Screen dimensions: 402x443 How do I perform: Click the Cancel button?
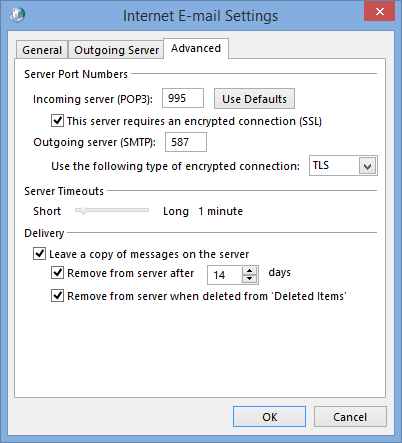(350, 417)
